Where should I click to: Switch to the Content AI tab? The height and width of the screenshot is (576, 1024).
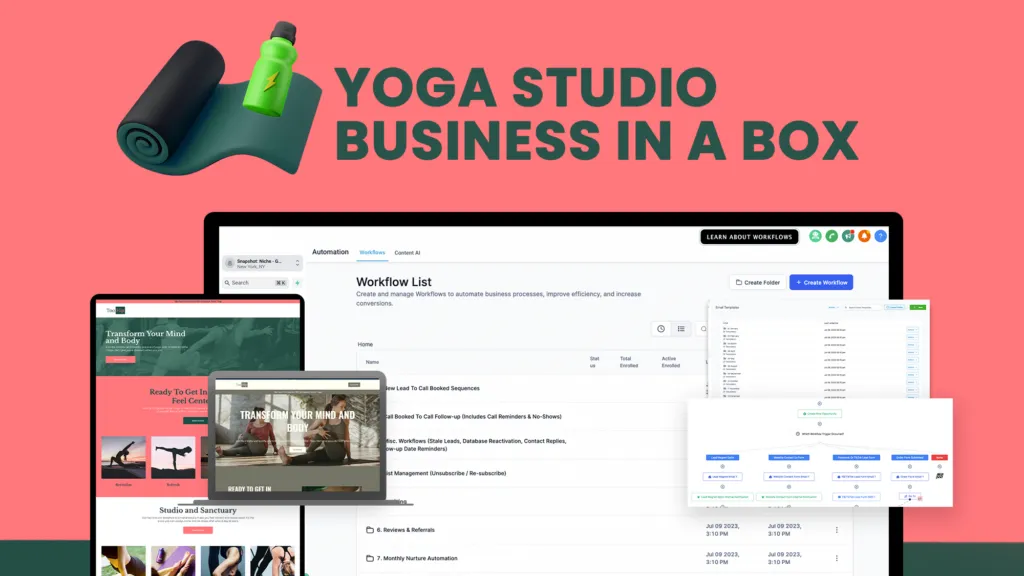408,253
